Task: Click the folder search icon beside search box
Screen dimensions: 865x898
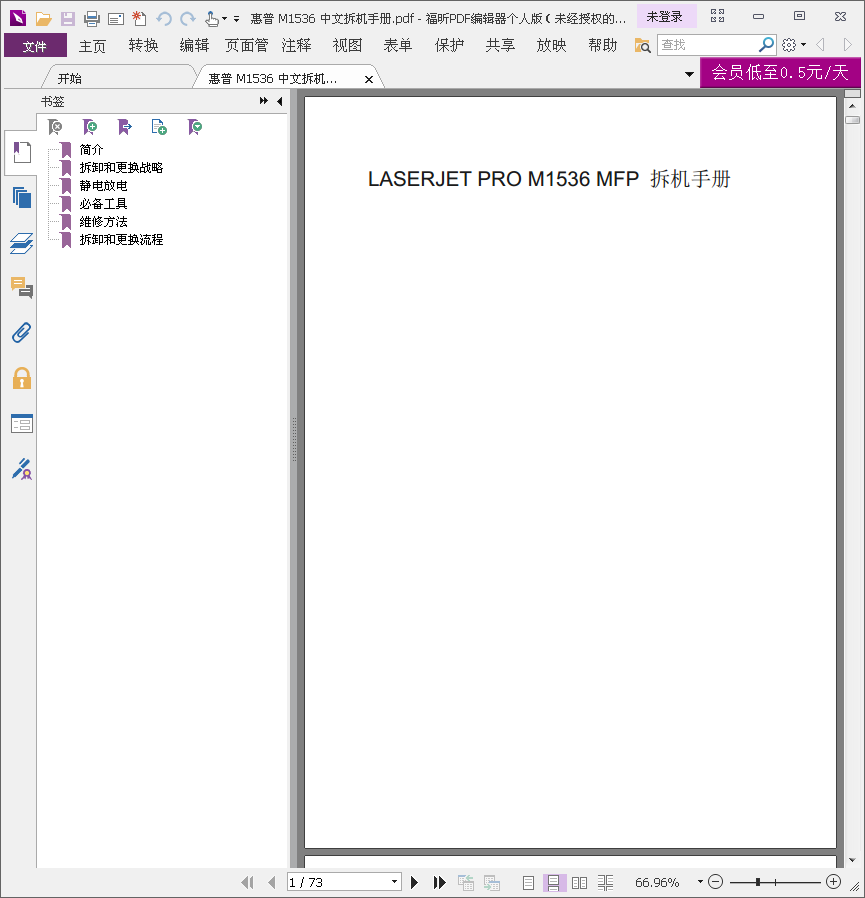Action: tap(642, 45)
